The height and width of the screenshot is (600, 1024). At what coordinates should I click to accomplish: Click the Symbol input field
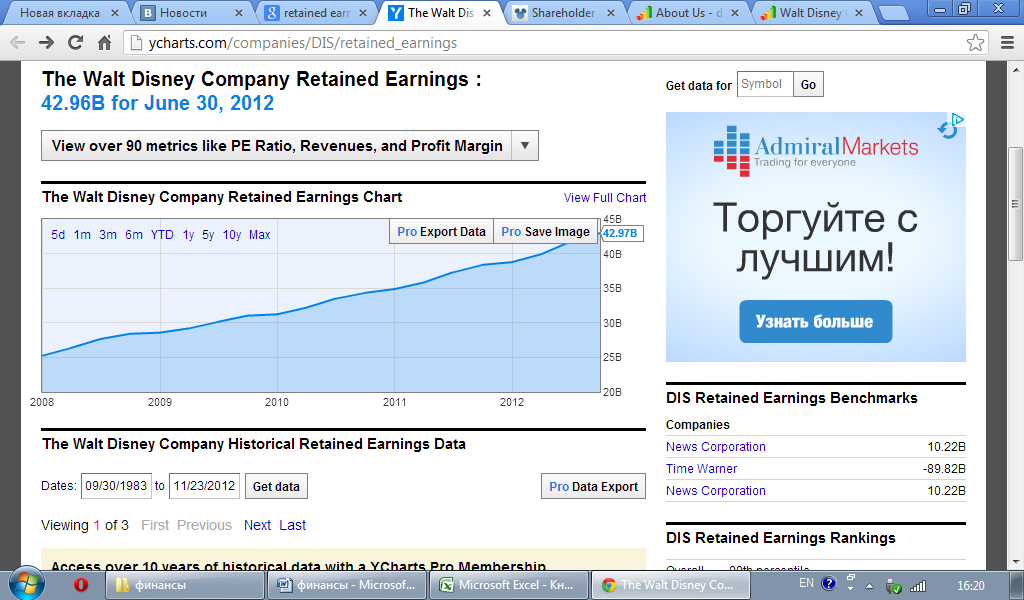765,84
